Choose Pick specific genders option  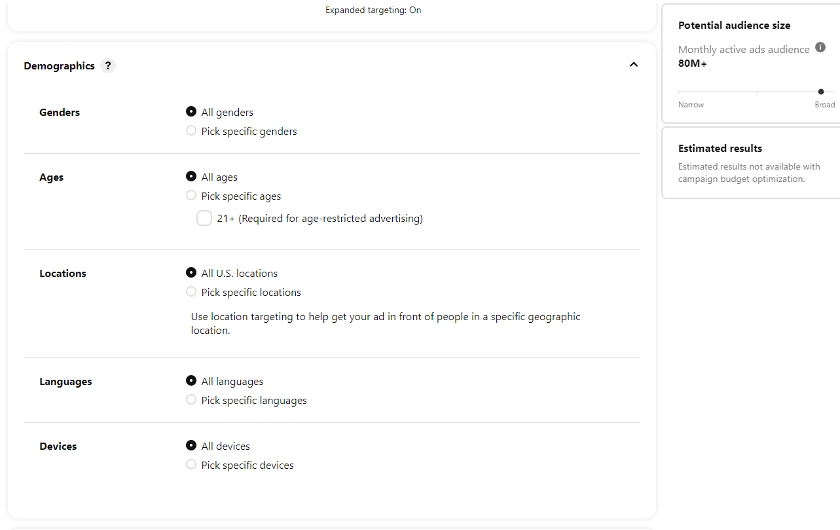pyautogui.click(x=191, y=131)
